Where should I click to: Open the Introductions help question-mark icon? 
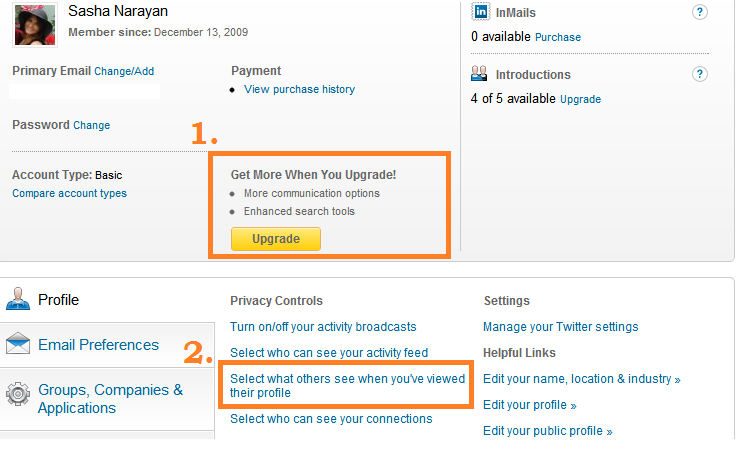point(699,74)
